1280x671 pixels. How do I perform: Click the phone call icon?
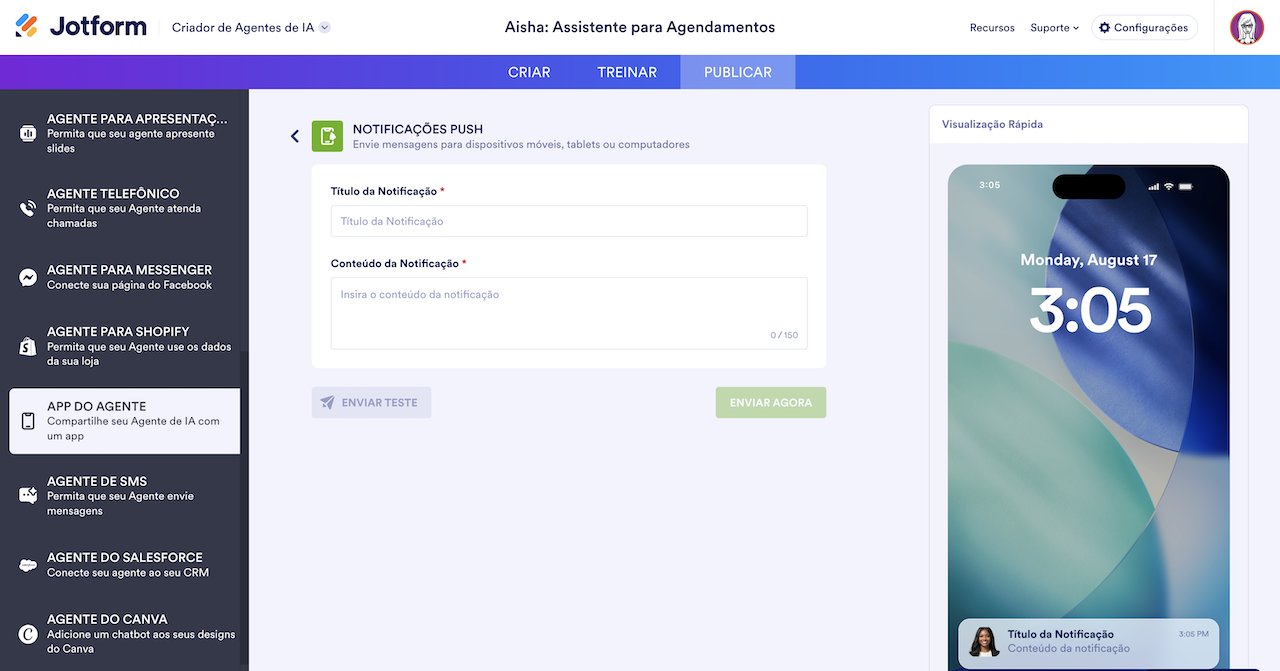(x=28, y=208)
